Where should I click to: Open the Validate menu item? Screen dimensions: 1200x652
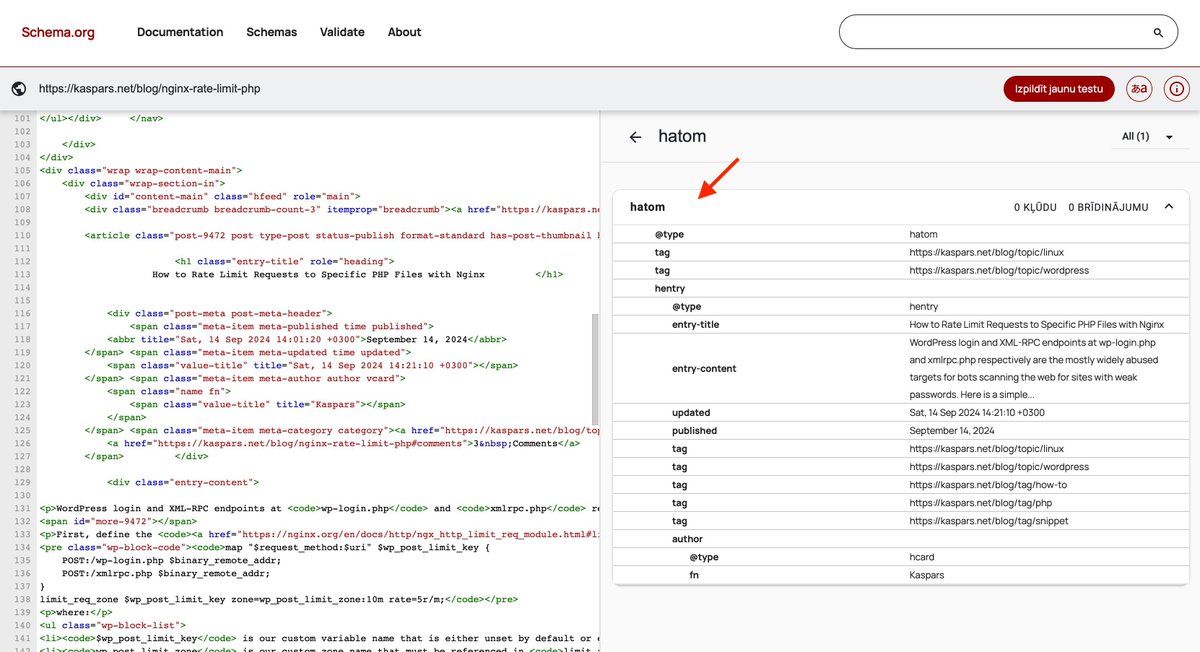click(x=342, y=32)
